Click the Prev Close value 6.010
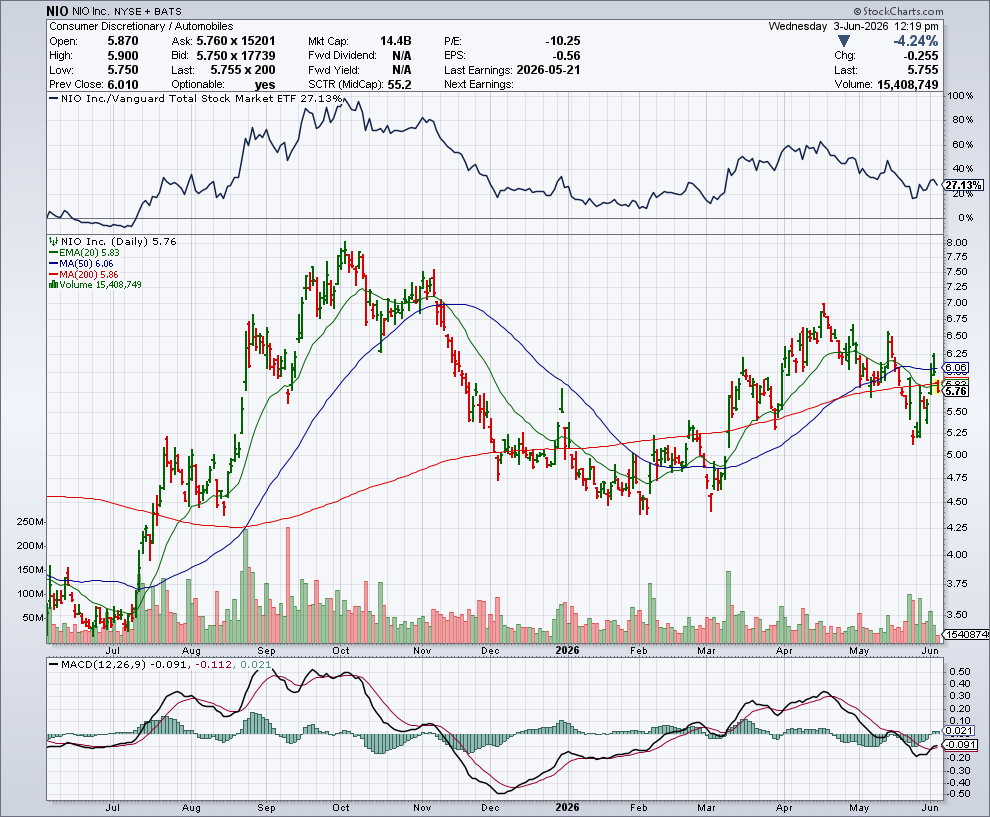Screen dimensions: 990x817 (x=122, y=85)
